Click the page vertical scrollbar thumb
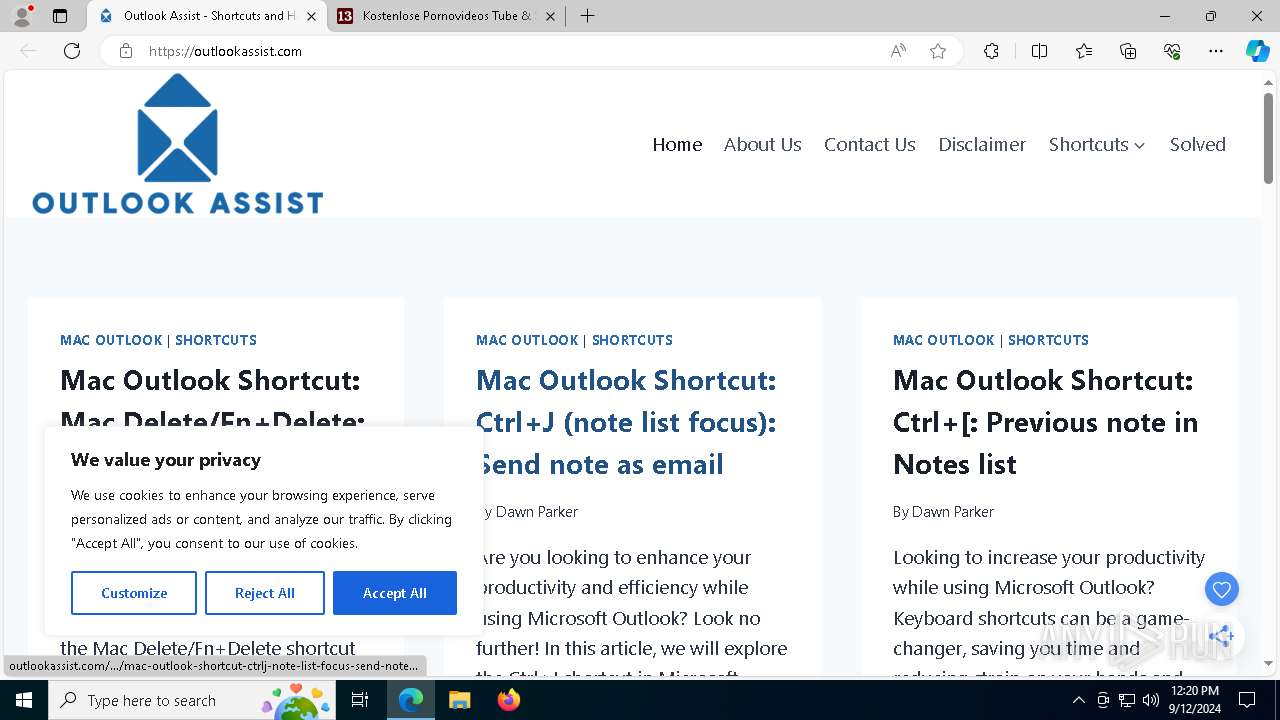1280x720 pixels. point(1268,140)
